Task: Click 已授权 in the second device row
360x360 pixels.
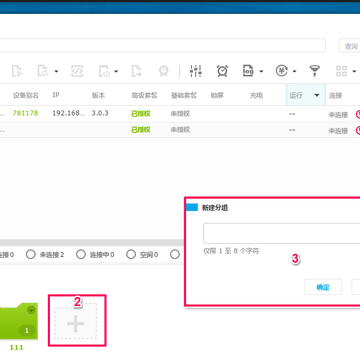Action: click(141, 130)
